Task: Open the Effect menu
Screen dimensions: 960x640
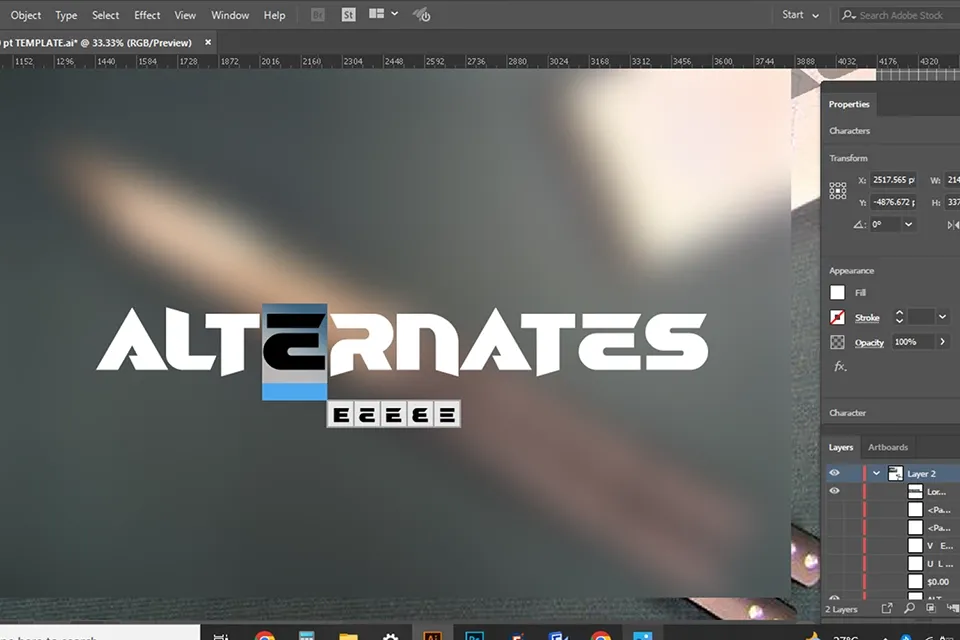Action: point(147,15)
